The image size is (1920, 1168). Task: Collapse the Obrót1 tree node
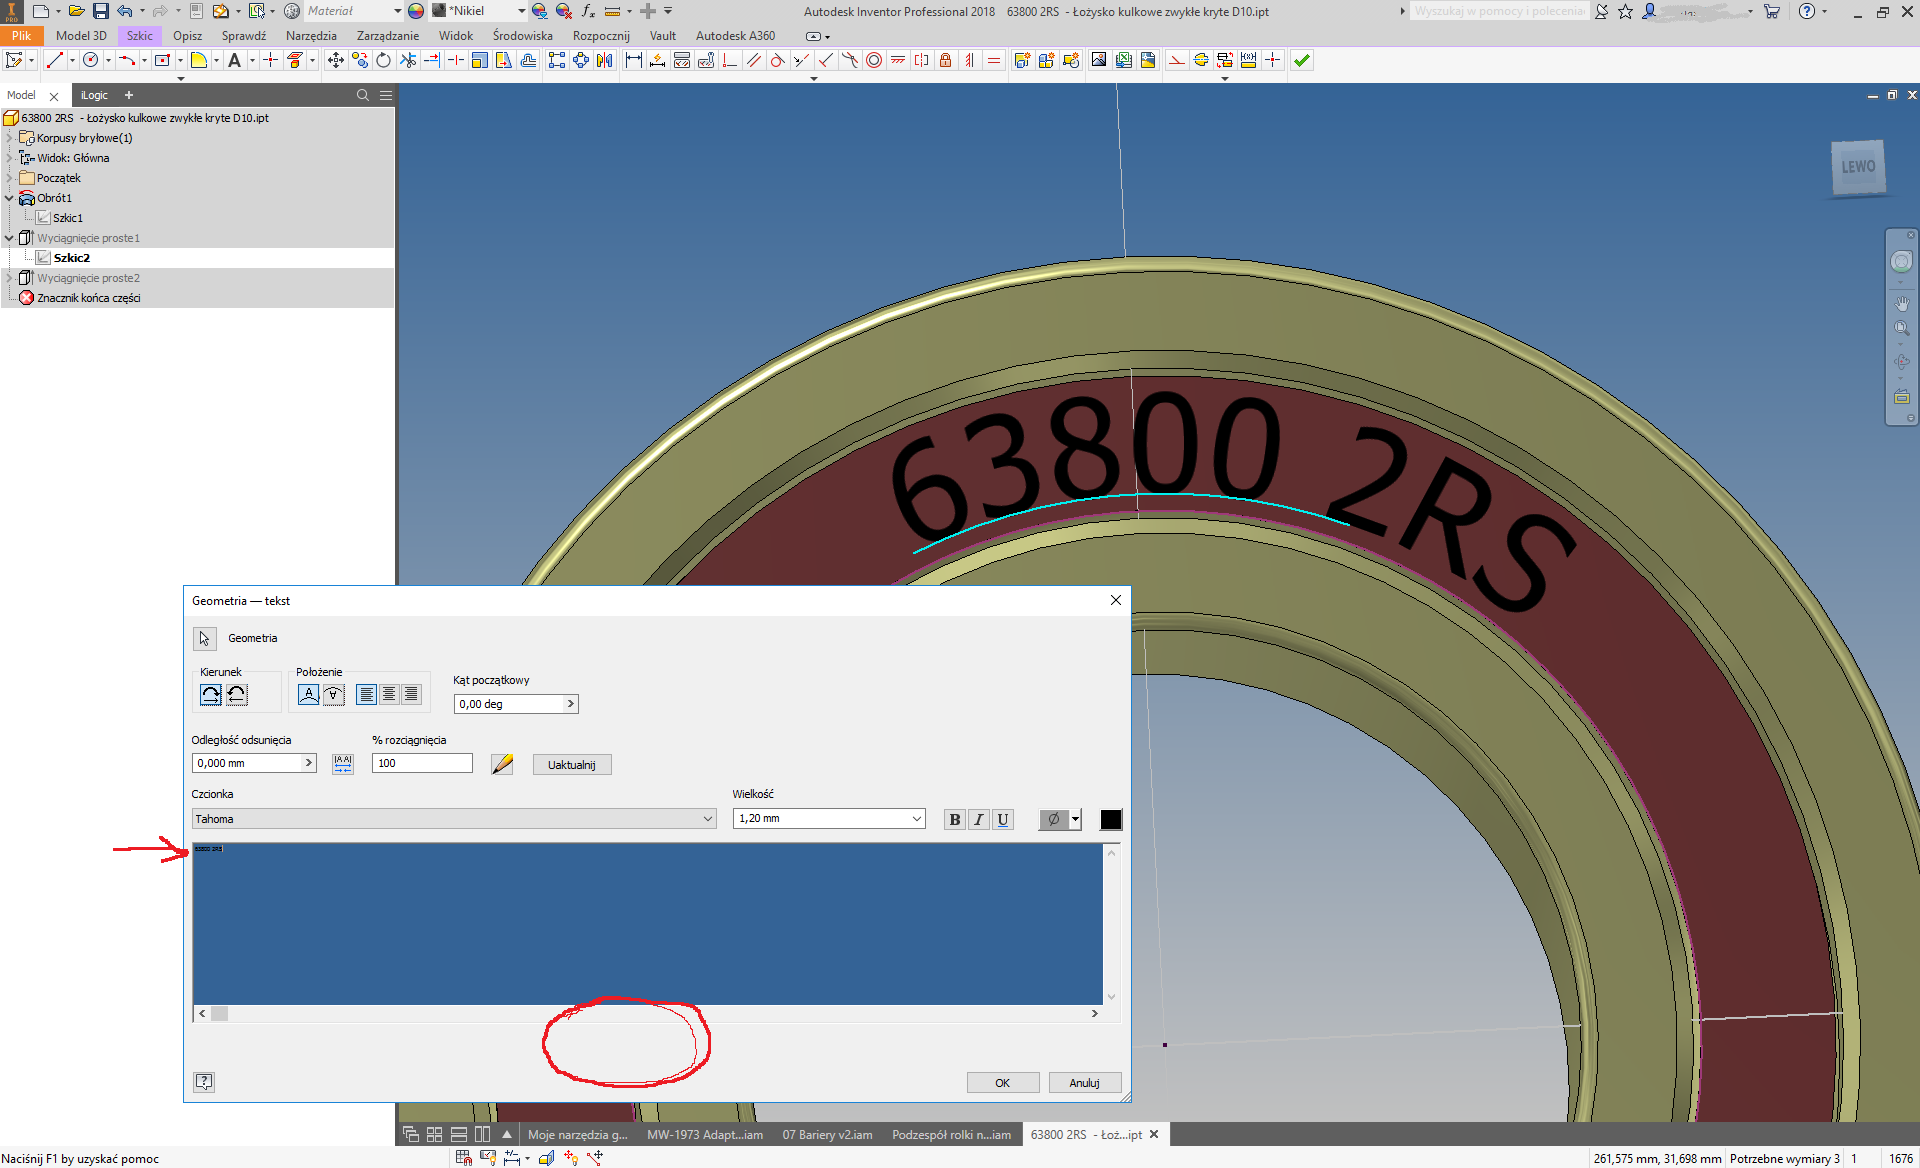(x=9, y=198)
